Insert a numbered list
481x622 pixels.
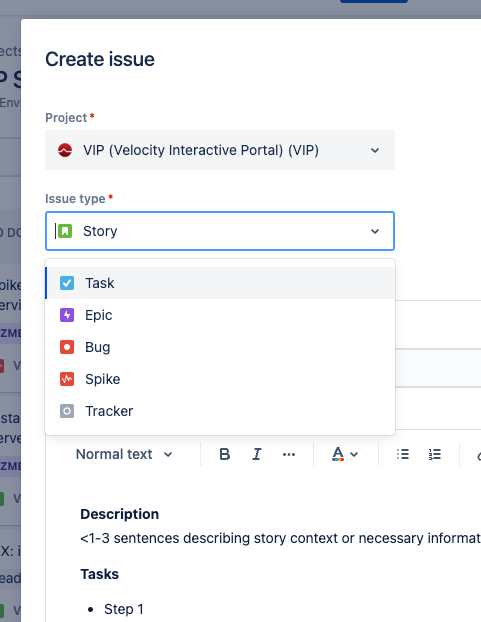(x=435, y=454)
